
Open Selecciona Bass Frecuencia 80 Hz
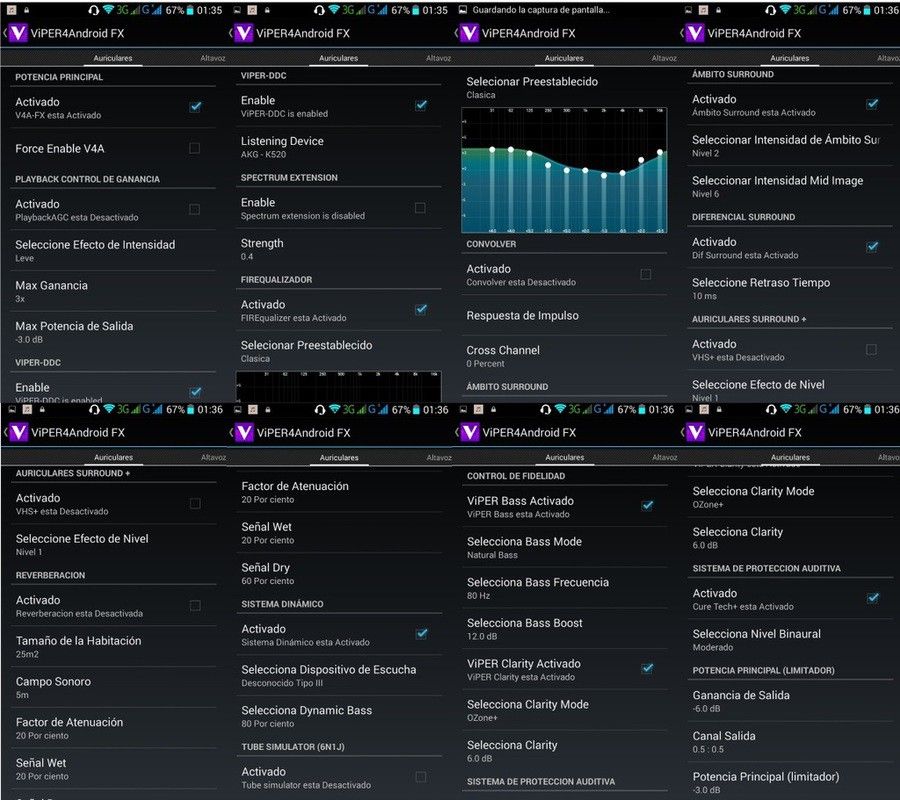(x=564, y=588)
